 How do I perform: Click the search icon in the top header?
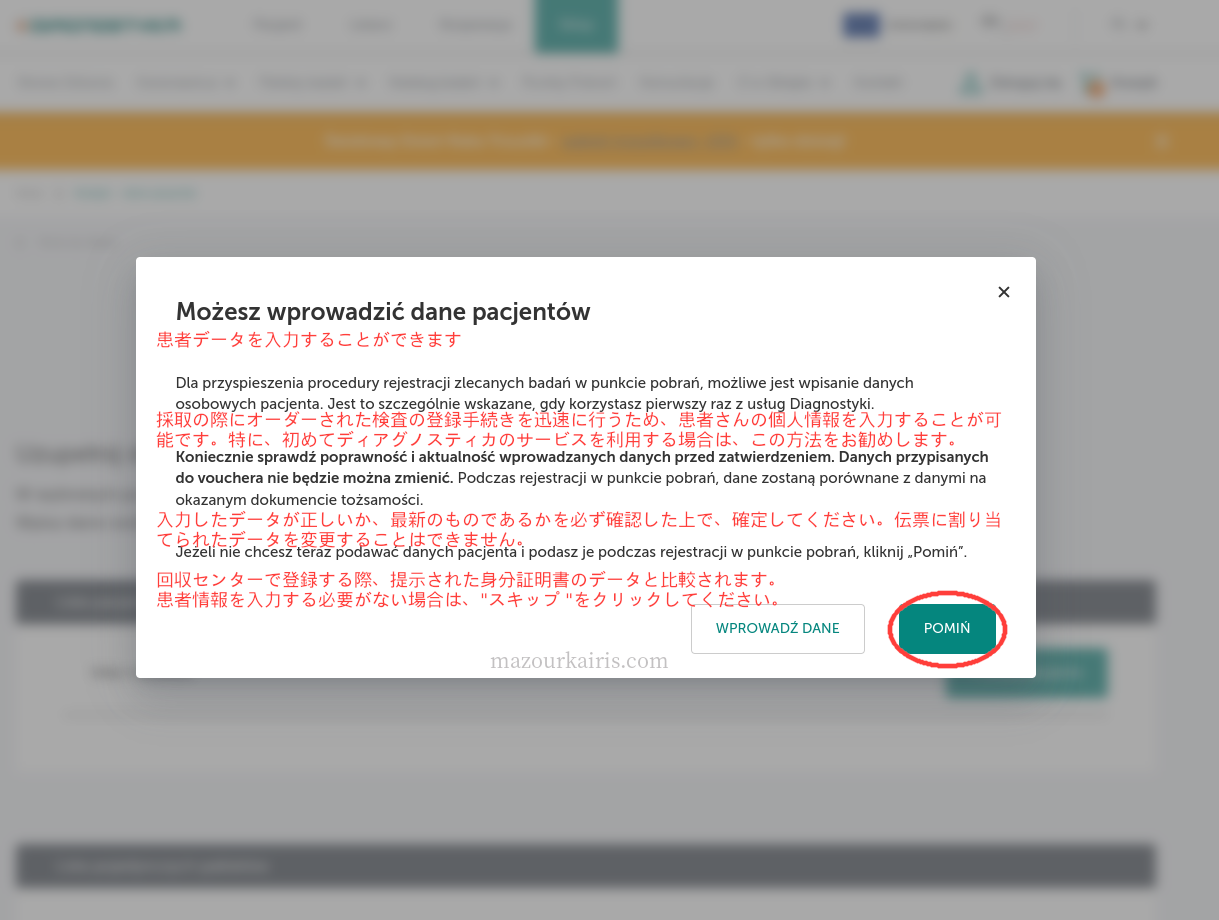[990, 23]
